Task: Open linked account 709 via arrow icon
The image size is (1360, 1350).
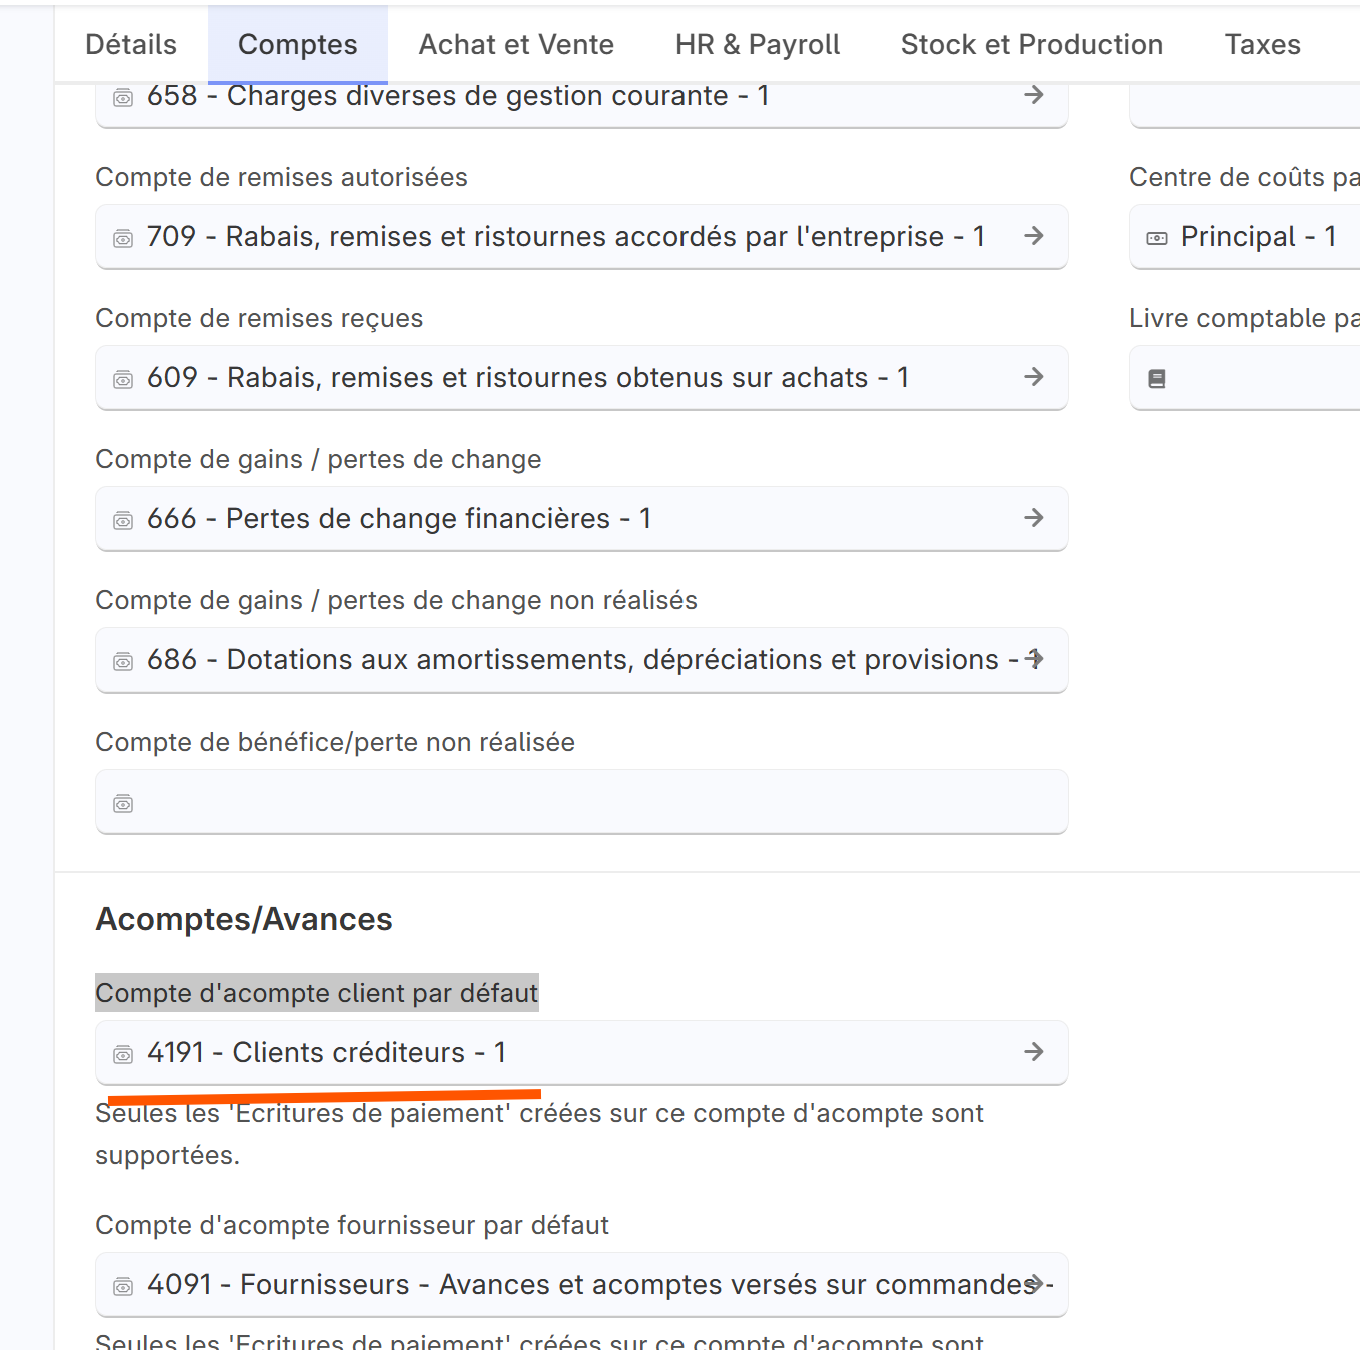Action: click(1034, 236)
